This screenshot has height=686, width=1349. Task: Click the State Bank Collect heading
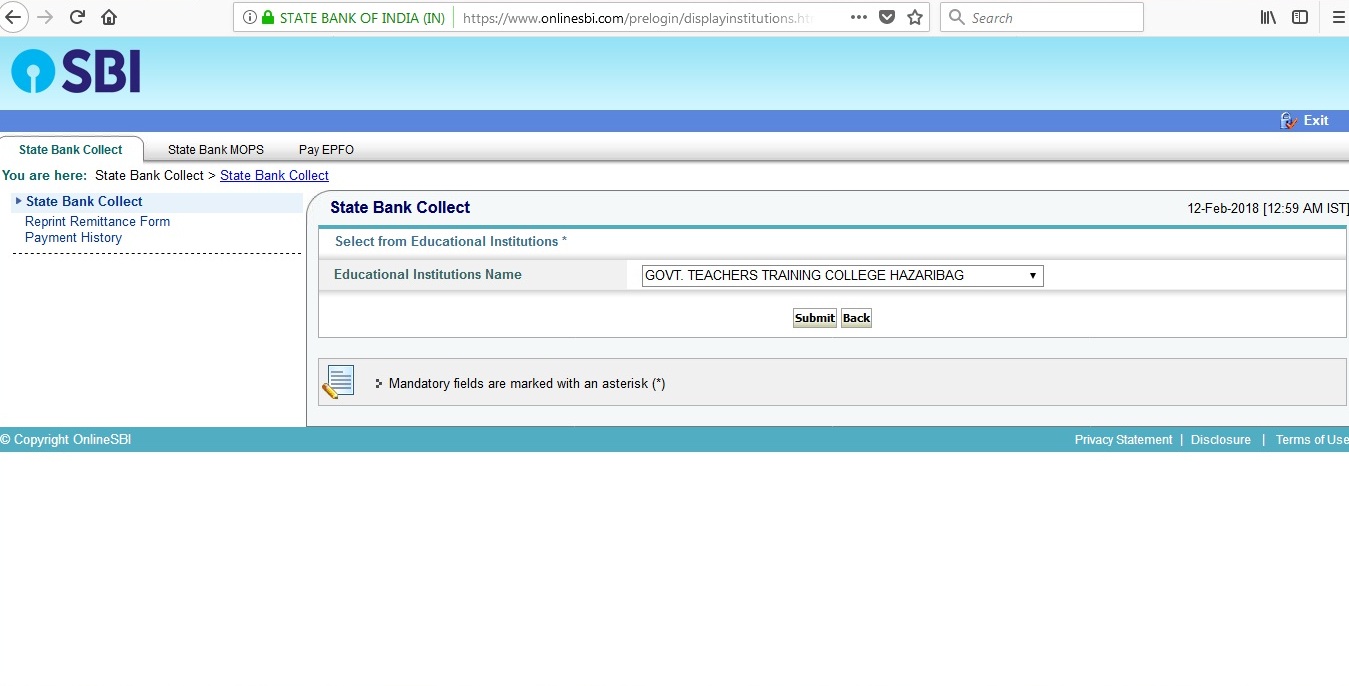(400, 208)
